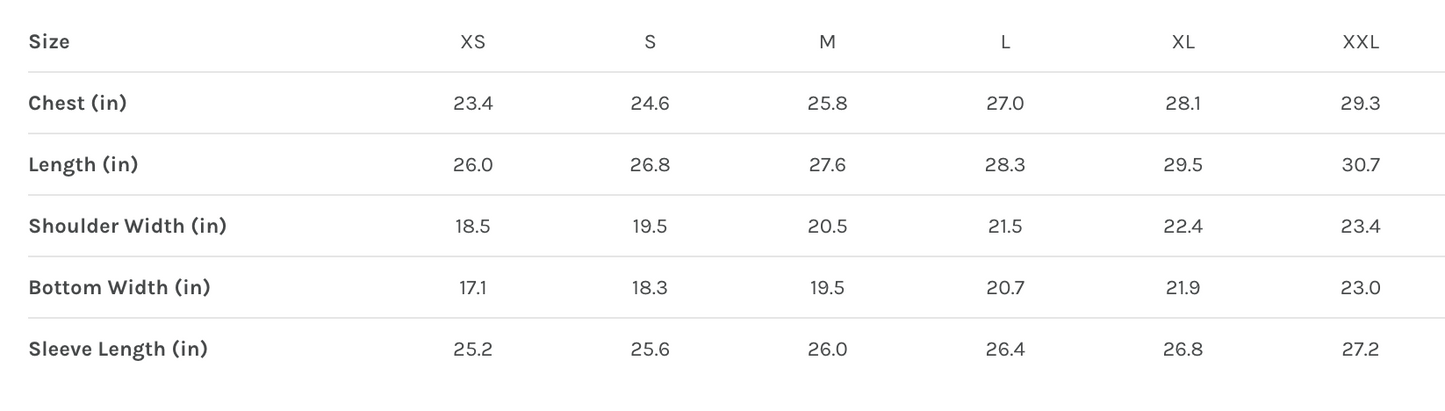Click sleeve length value 25.6 for S
The image size is (1445, 411).
coord(650,349)
